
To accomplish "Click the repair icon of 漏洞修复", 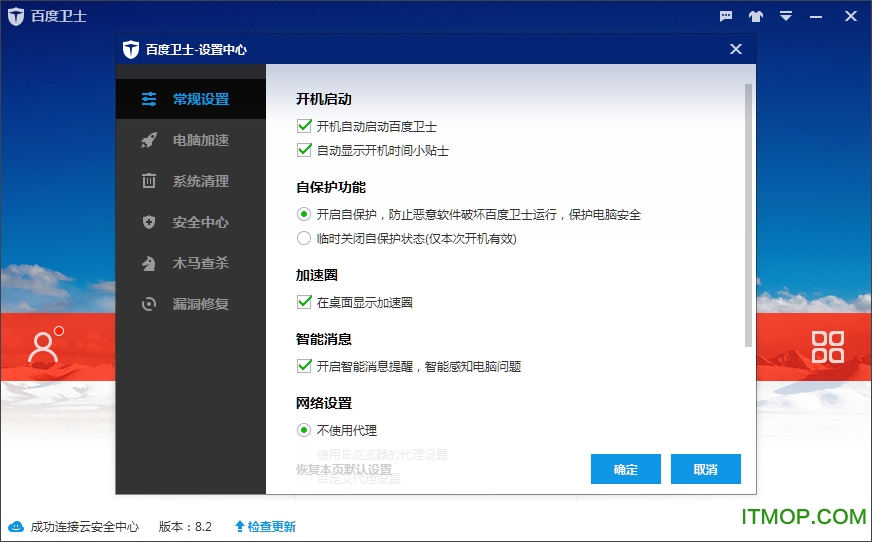I will [149, 304].
